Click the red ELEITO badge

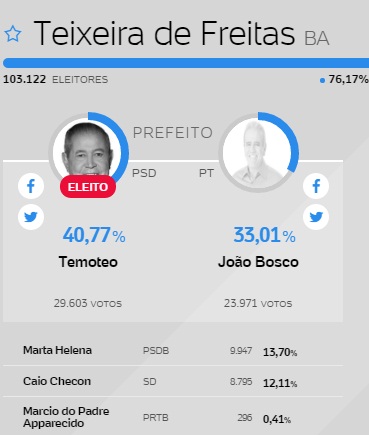click(88, 187)
